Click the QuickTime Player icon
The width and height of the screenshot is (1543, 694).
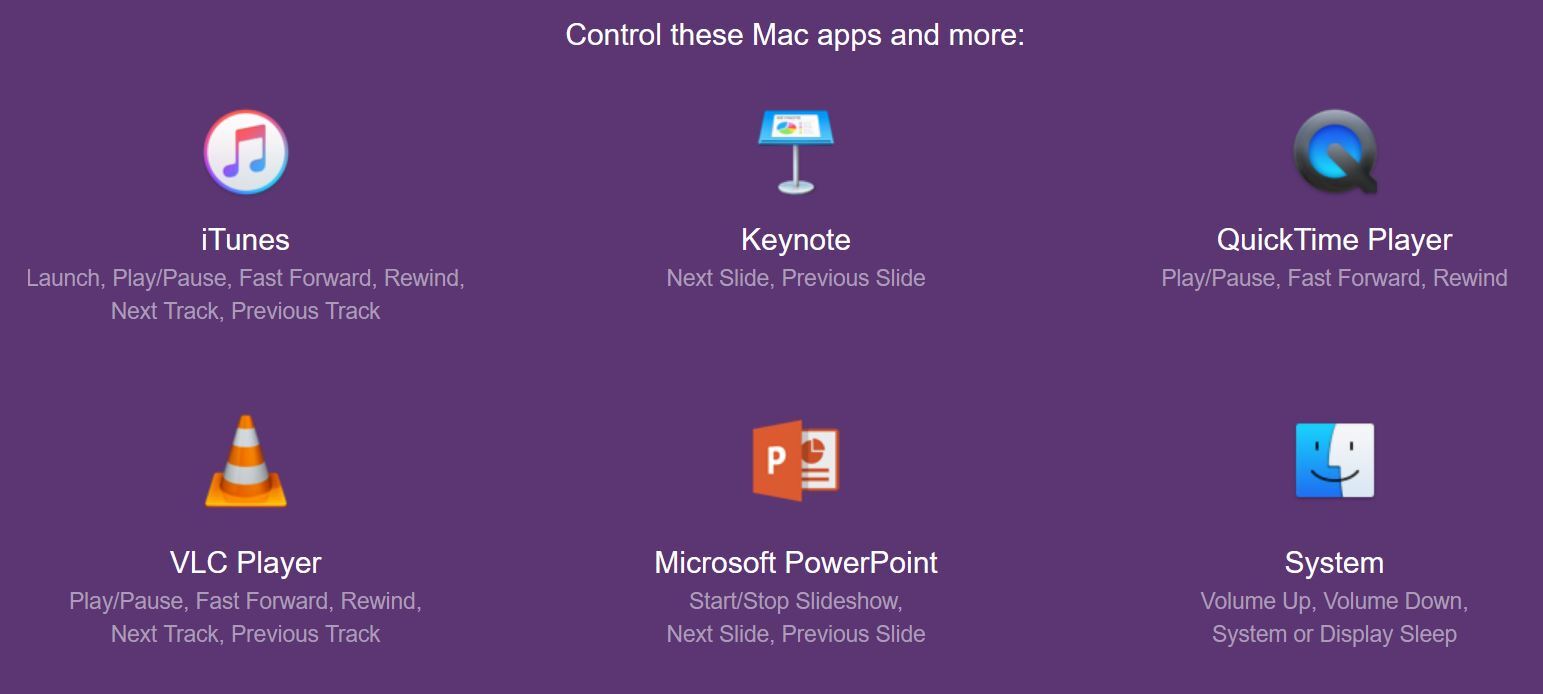(1334, 153)
